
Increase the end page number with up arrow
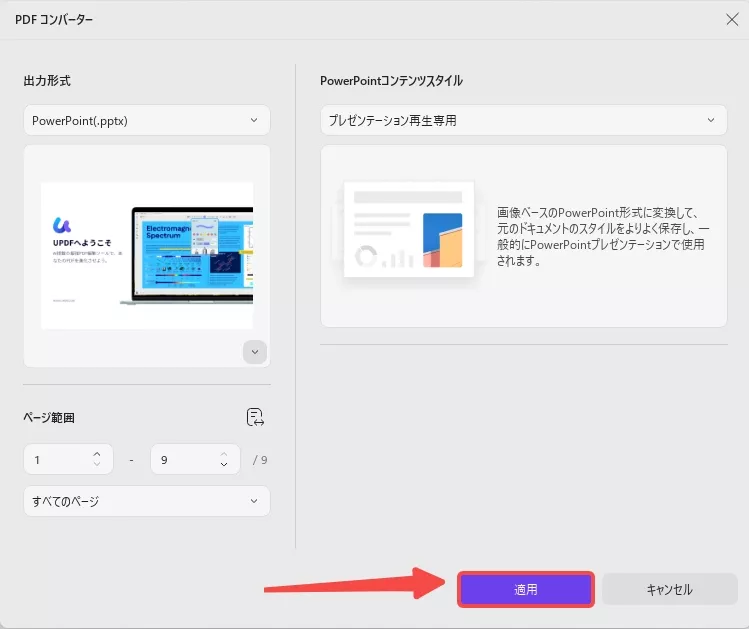(x=224, y=454)
